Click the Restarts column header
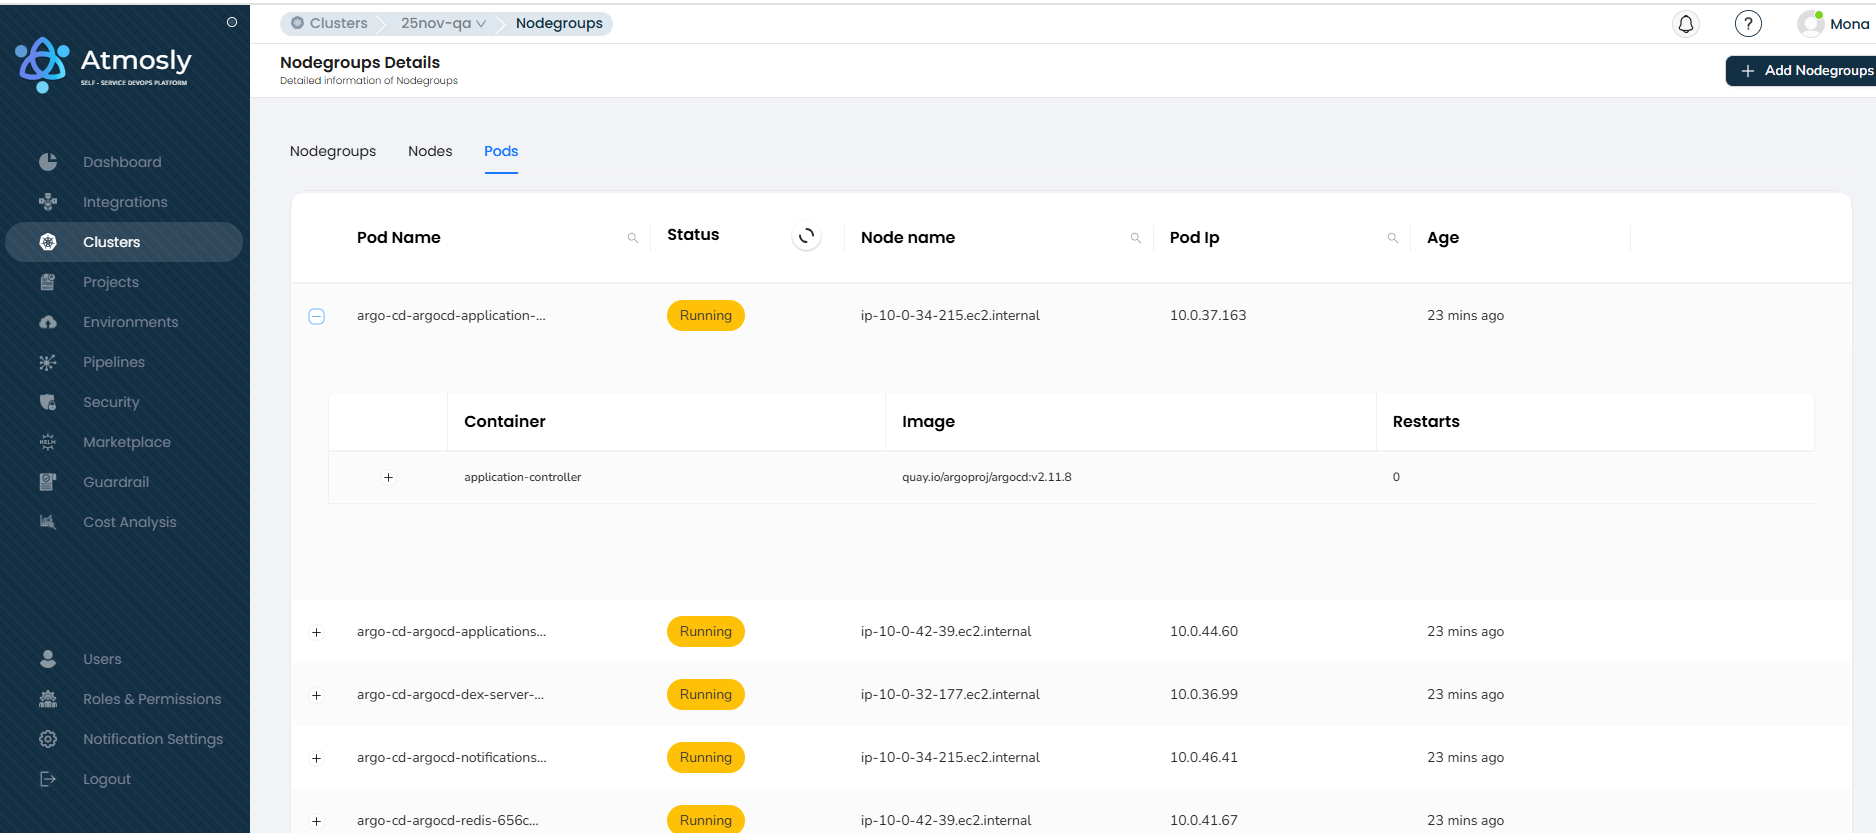Screen dimensions: 1876x833 [x=1426, y=421]
